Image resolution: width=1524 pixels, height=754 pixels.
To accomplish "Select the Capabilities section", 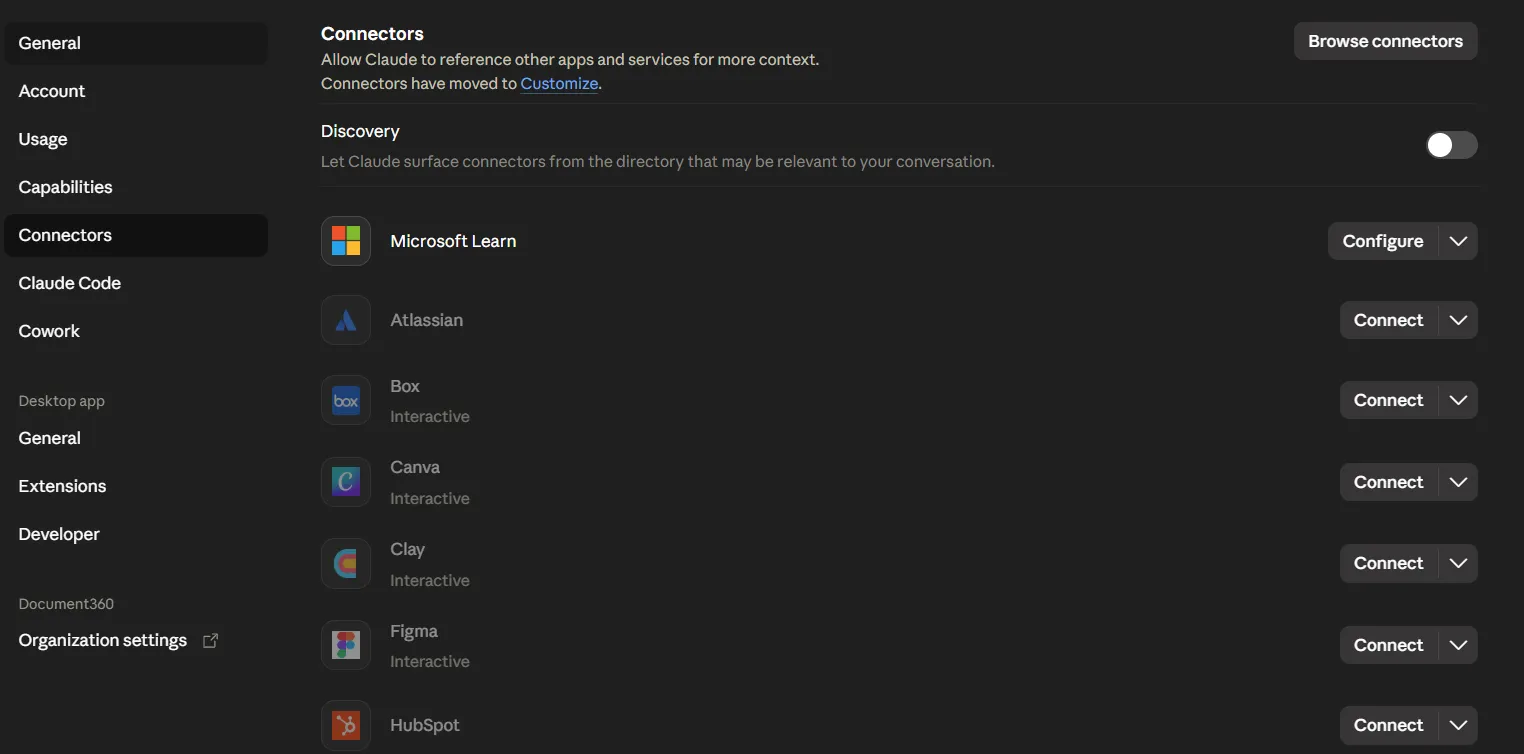I will tap(136, 187).
